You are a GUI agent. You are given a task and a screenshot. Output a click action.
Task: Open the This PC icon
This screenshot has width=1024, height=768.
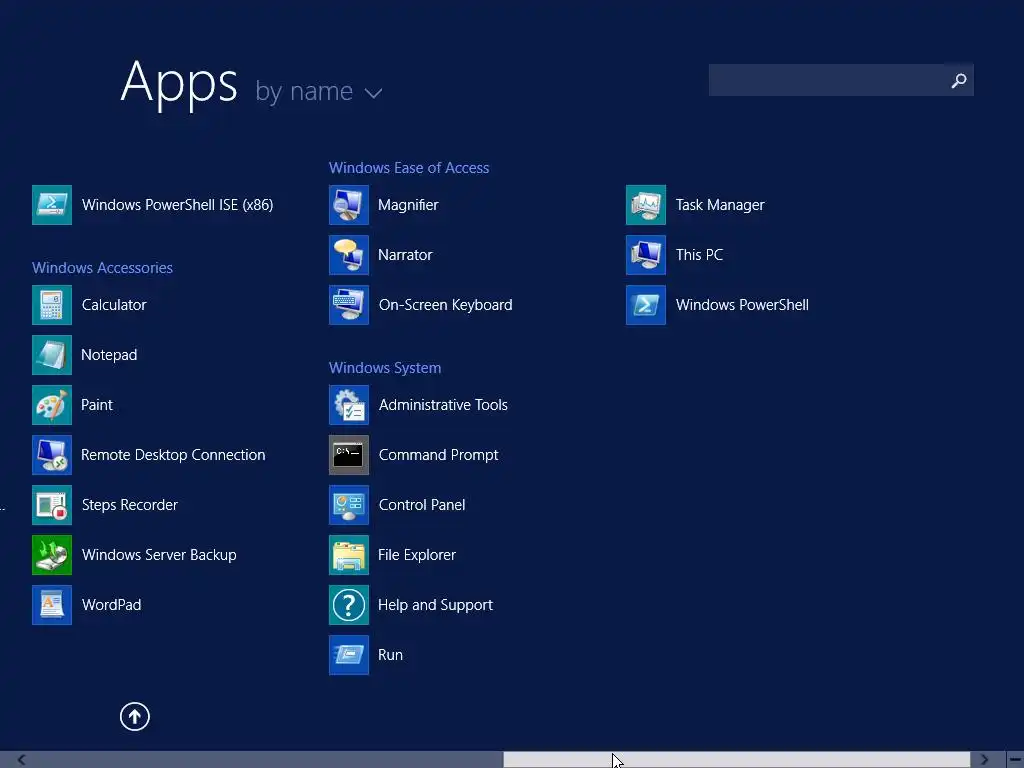tap(646, 255)
